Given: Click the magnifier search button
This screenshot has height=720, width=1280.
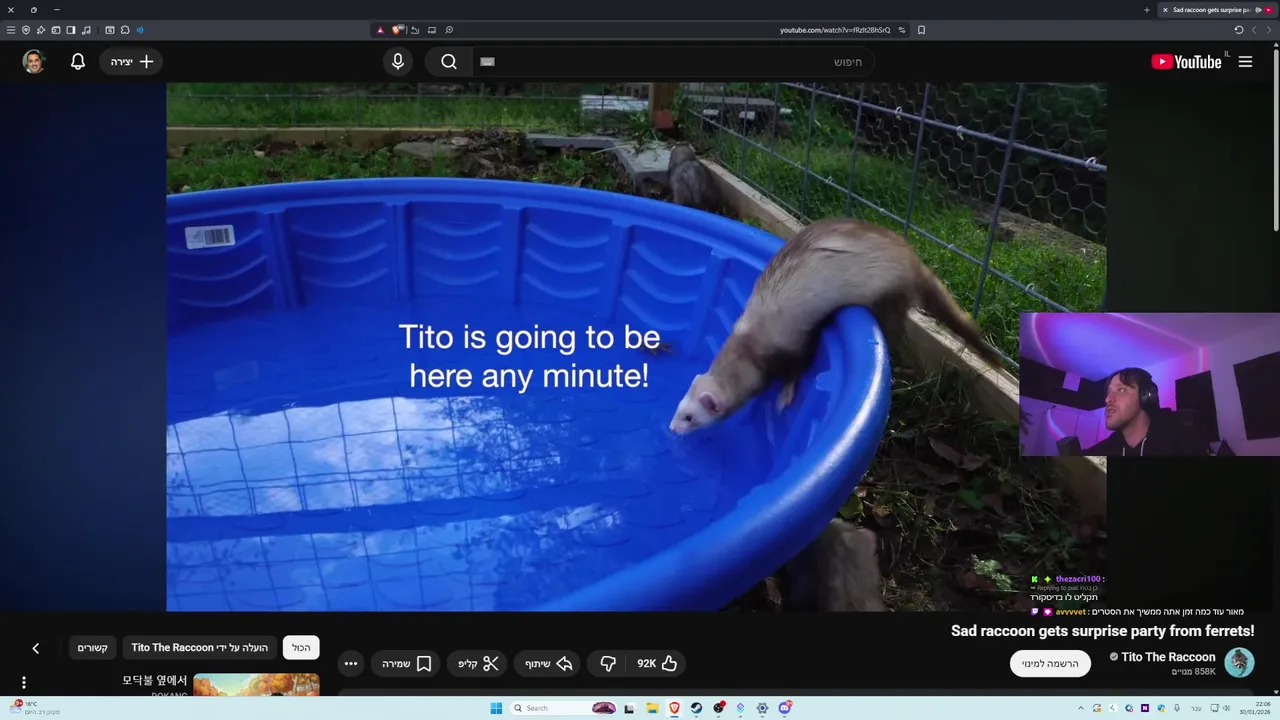Looking at the screenshot, I should tap(449, 62).
